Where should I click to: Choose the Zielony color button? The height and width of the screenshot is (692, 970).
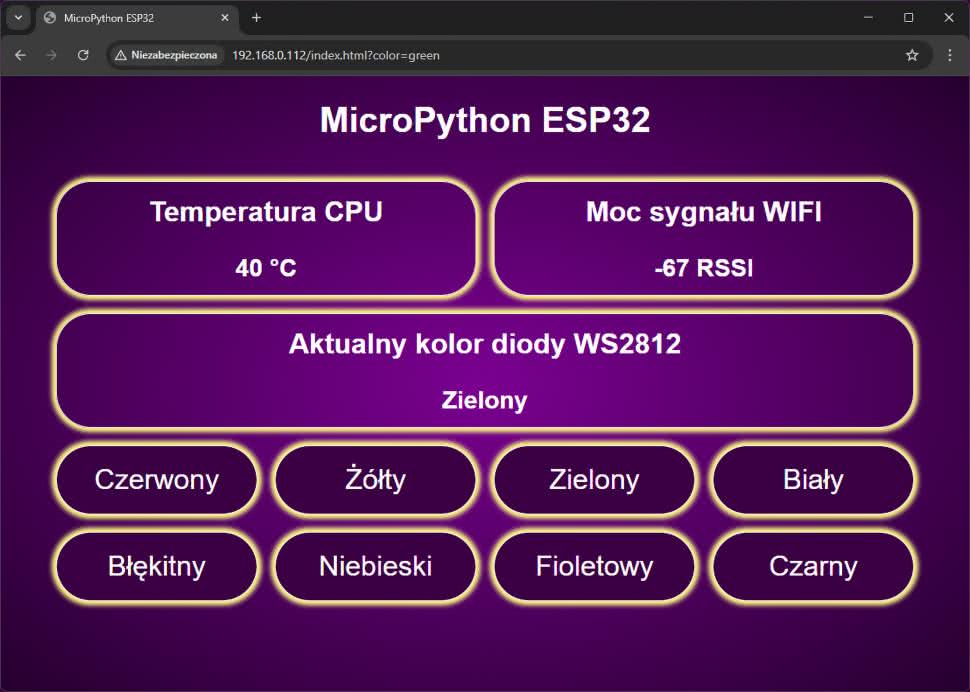tap(594, 480)
